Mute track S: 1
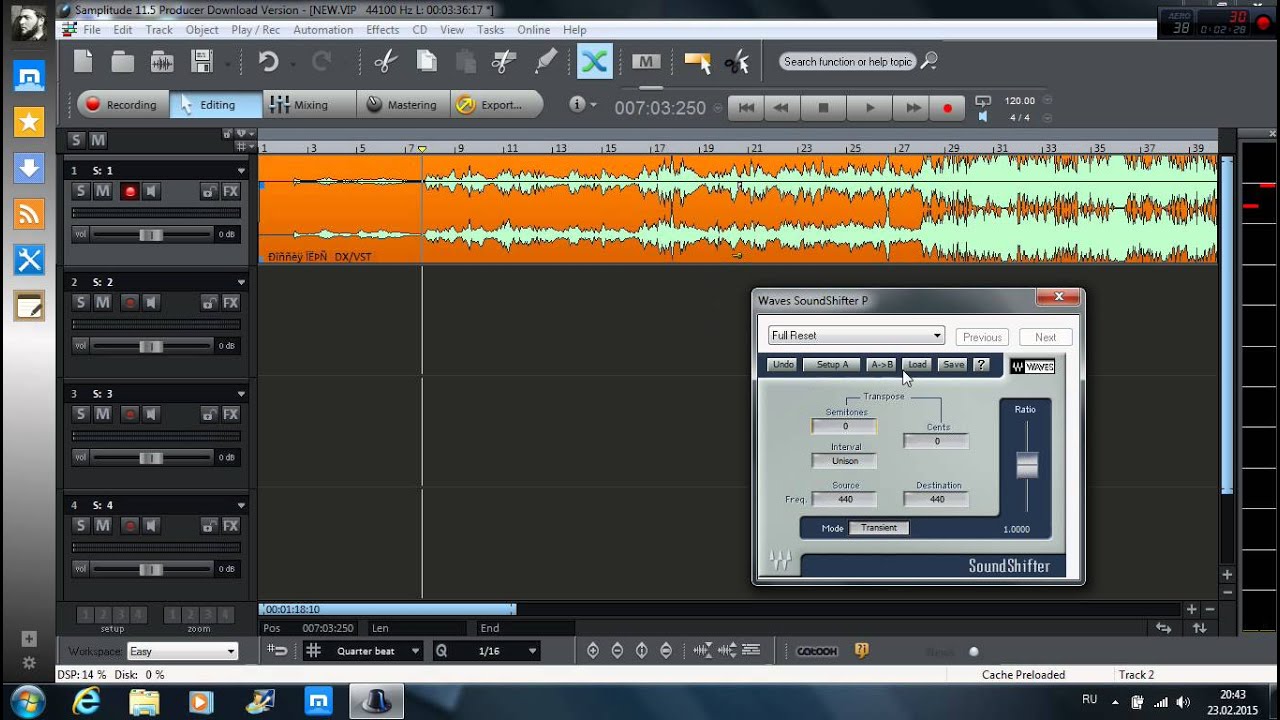The width and height of the screenshot is (1280, 720). (x=102, y=191)
